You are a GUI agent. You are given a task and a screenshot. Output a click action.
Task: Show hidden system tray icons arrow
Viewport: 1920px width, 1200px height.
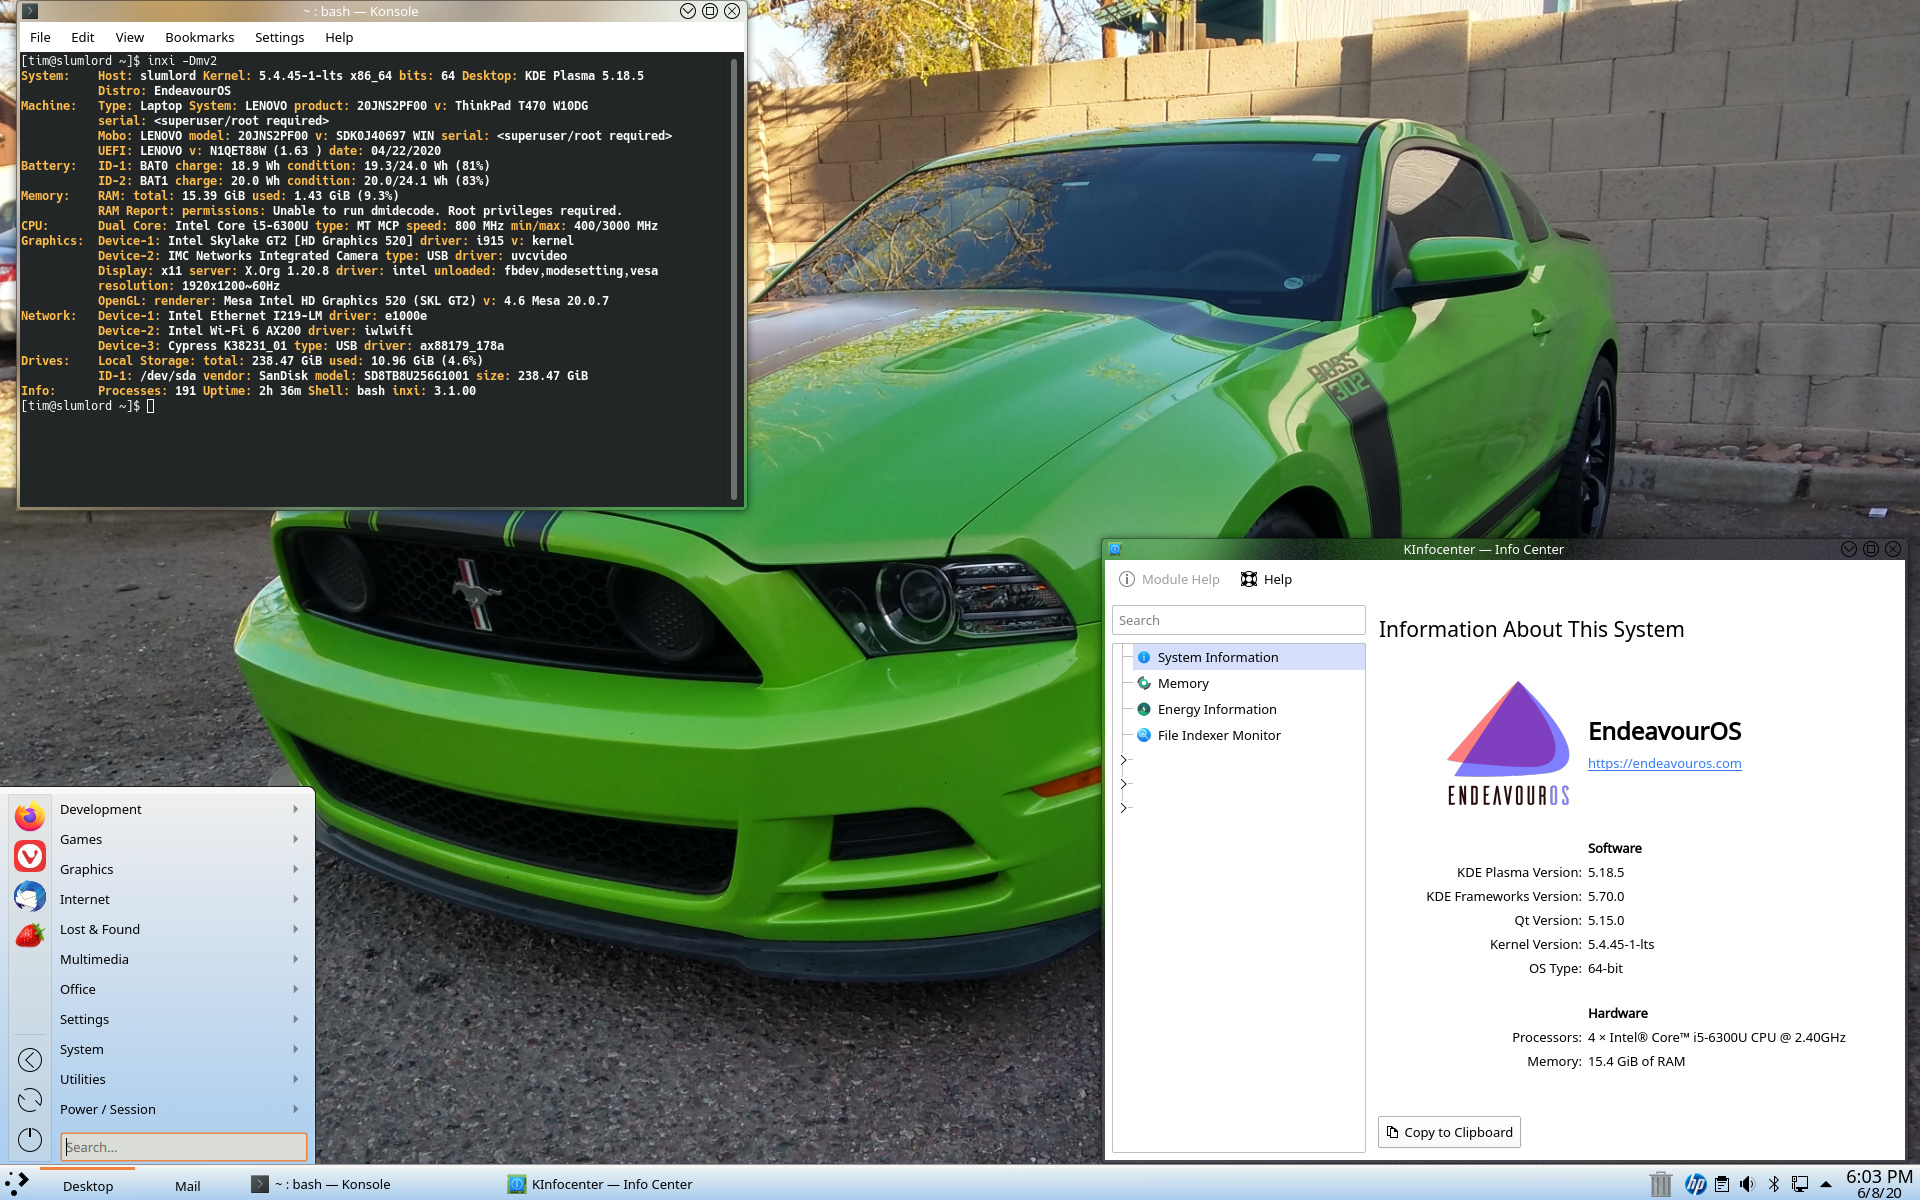tap(1826, 1184)
